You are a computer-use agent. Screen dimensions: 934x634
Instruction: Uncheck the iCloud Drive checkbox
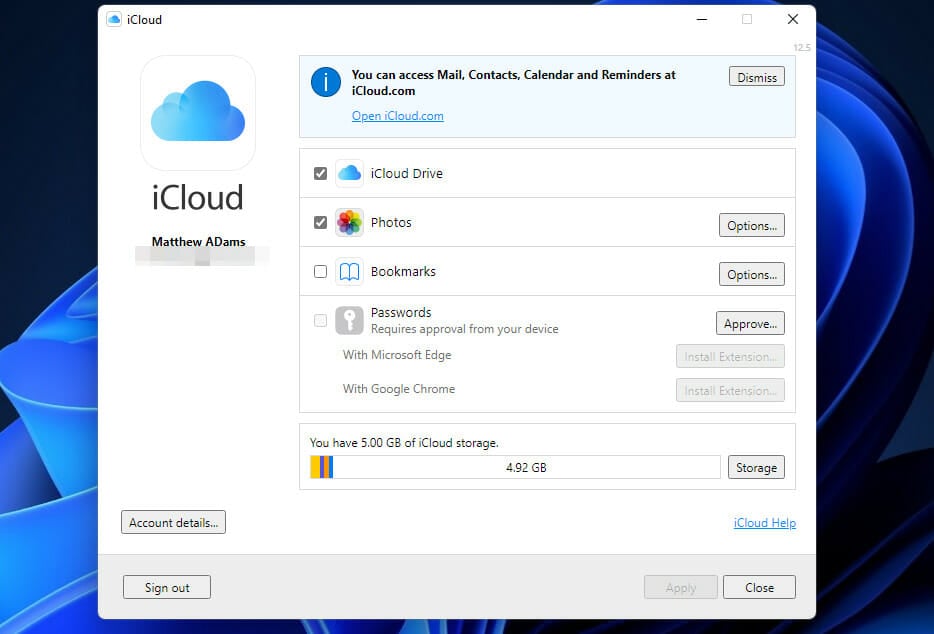(321, 172)
